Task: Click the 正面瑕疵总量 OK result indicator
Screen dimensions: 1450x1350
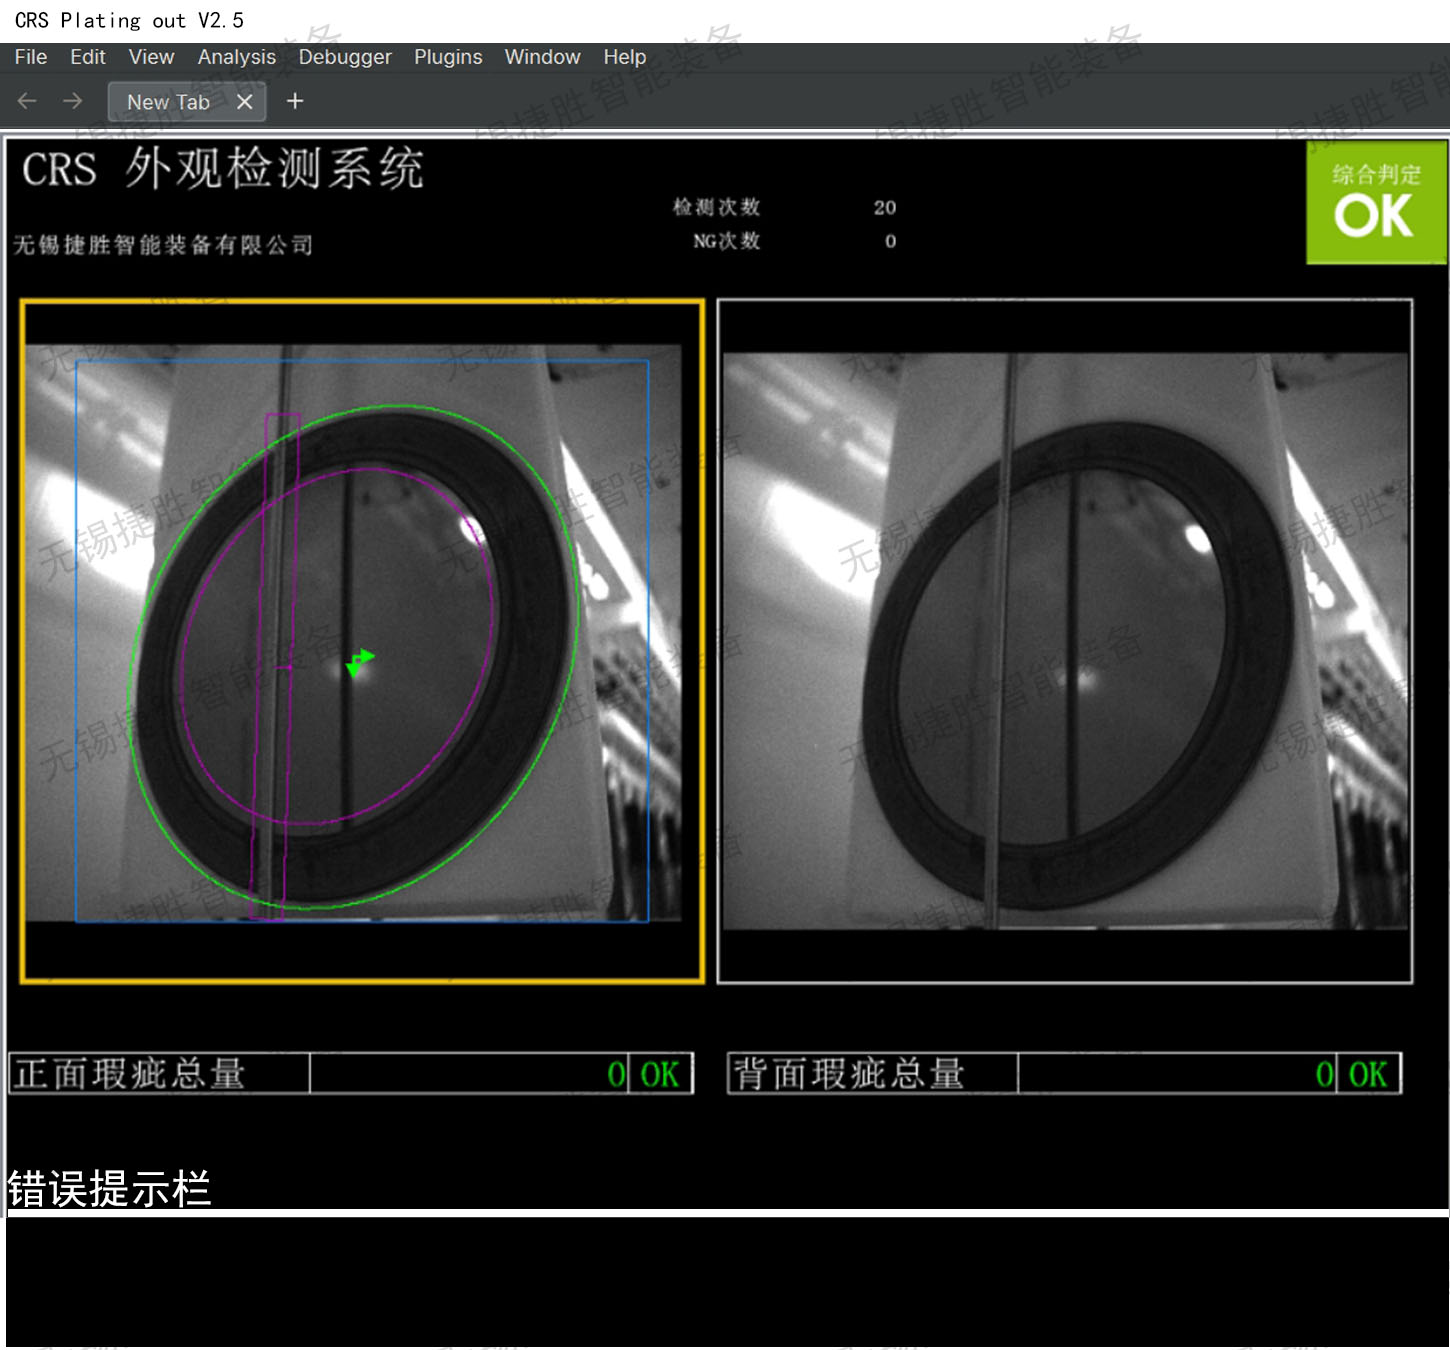Action: click(660, 1074)
